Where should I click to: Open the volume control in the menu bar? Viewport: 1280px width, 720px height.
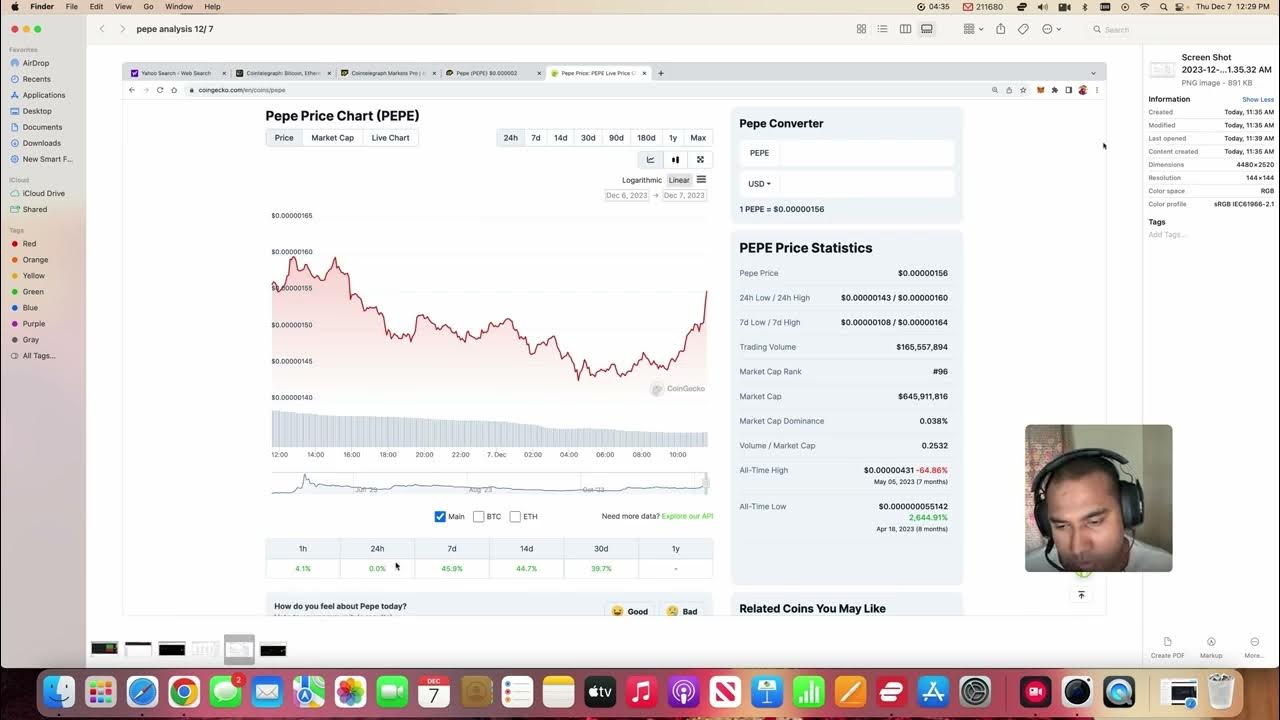[1043, 6]
